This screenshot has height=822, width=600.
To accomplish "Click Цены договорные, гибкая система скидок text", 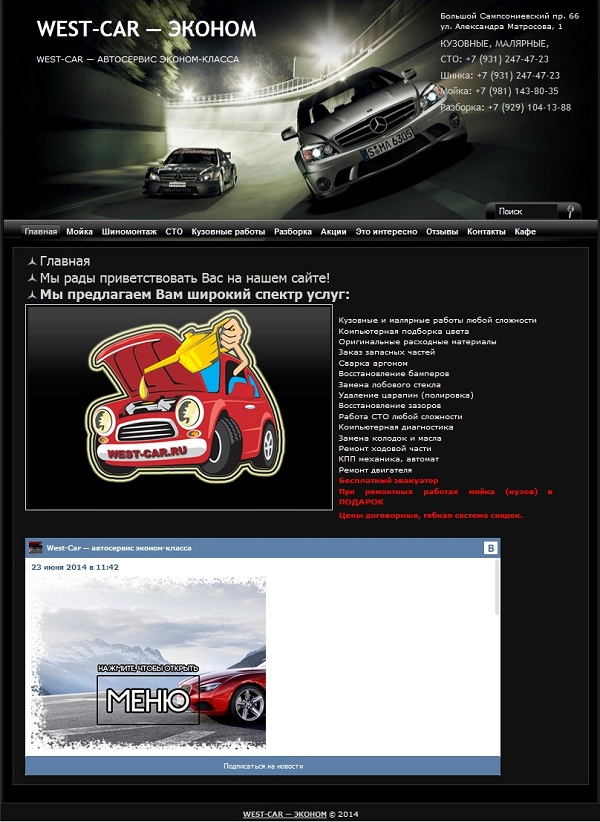I will 431,515.
